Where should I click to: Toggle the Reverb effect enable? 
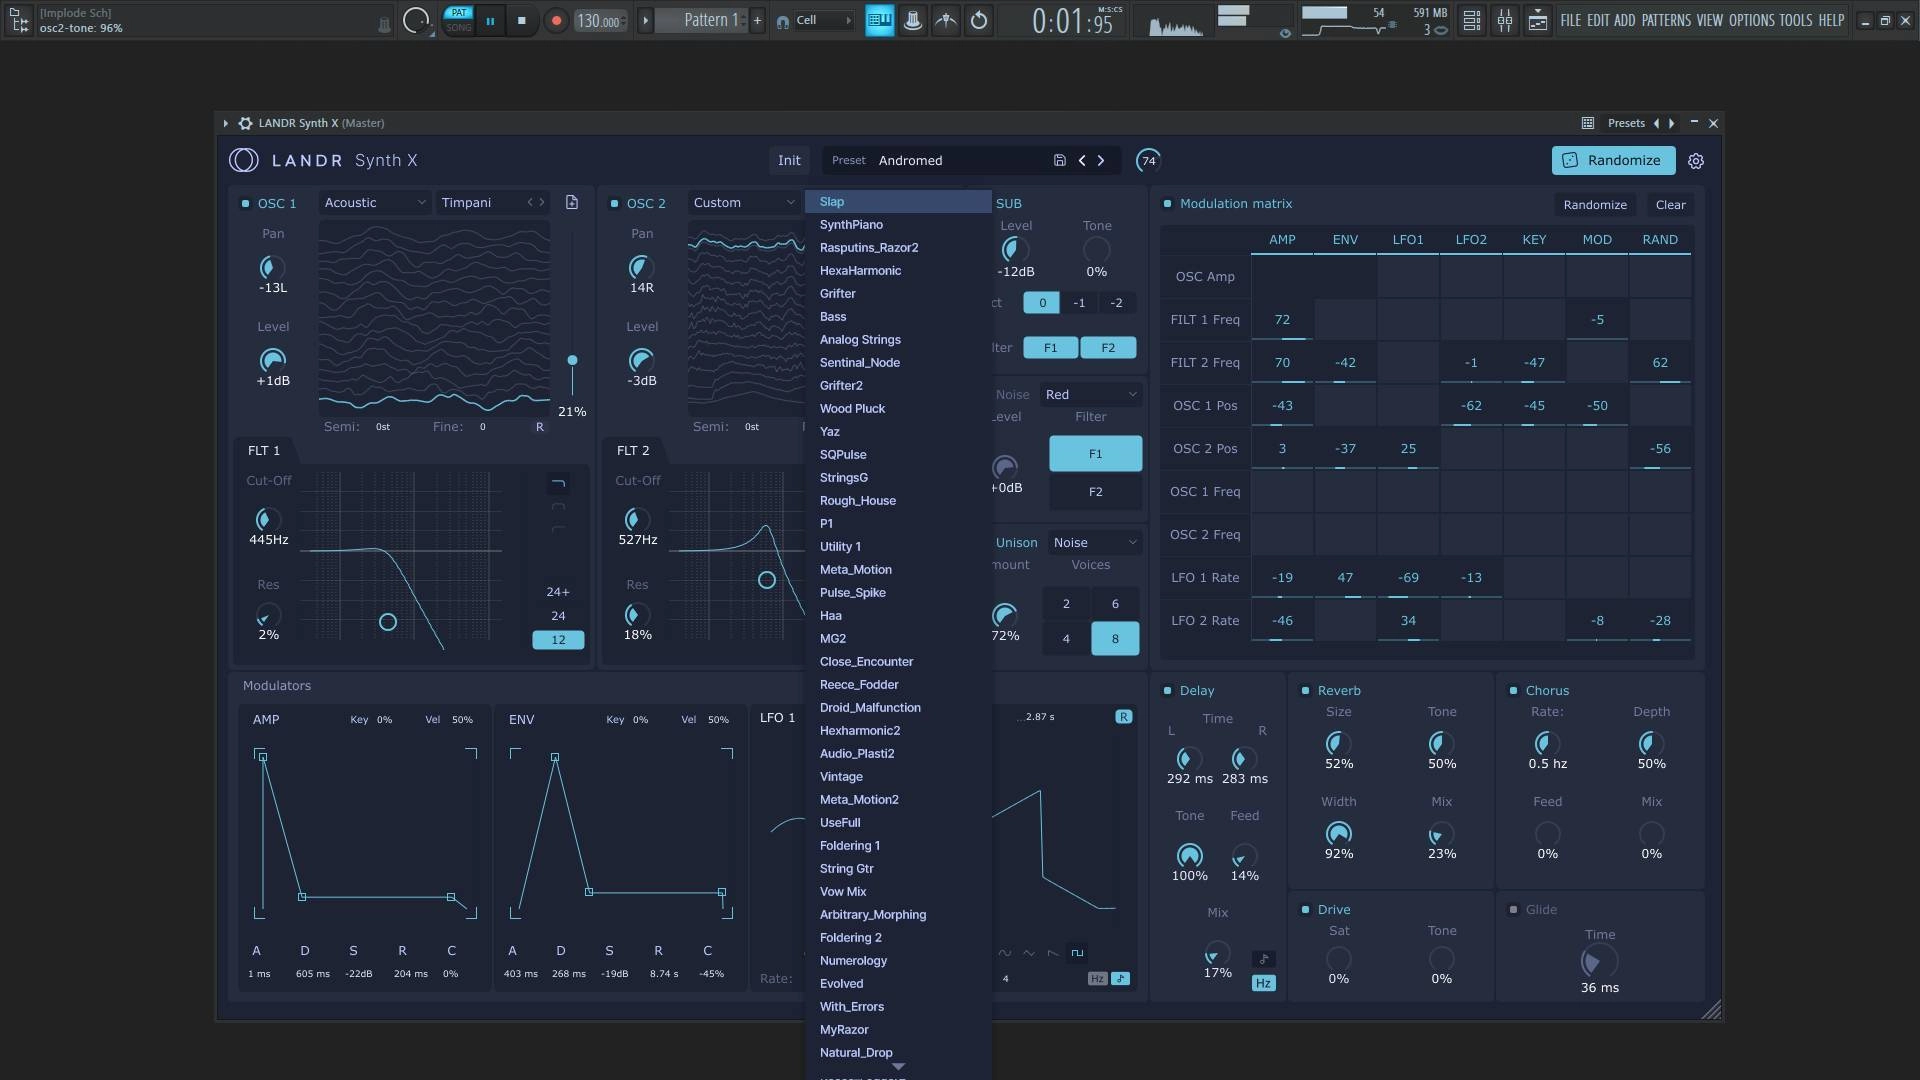[x=1305, y=691]
